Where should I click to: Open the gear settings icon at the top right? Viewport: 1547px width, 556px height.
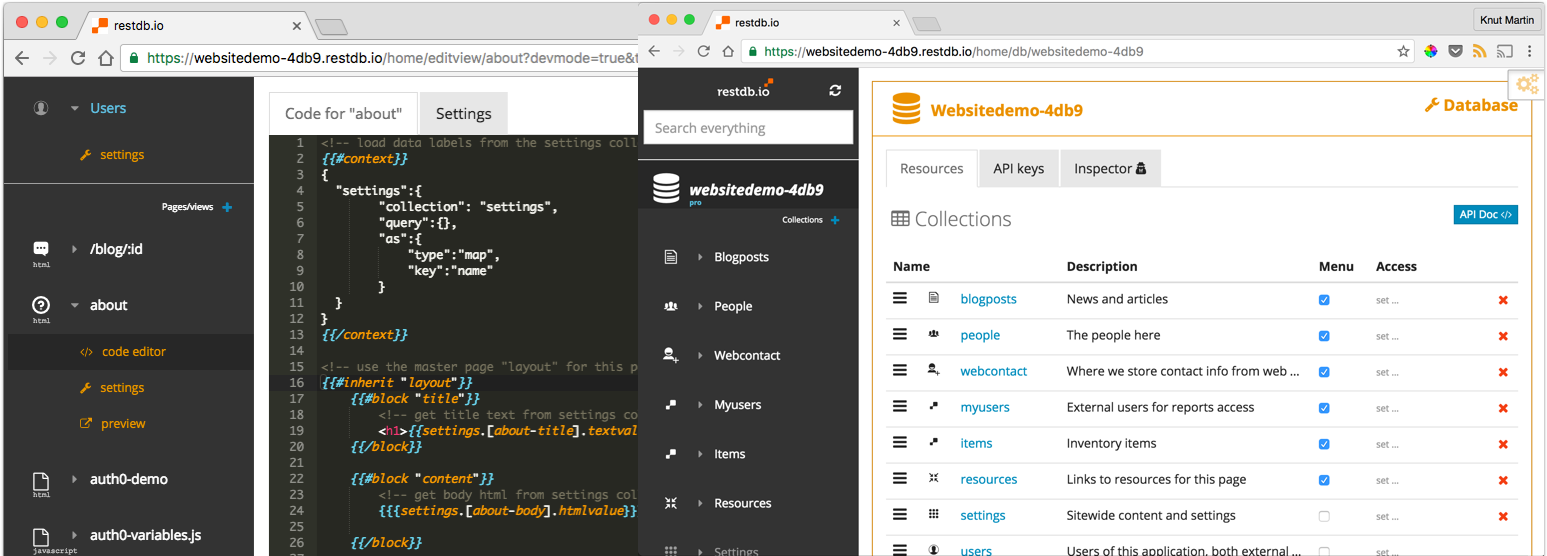click(x=1527, y=84)
